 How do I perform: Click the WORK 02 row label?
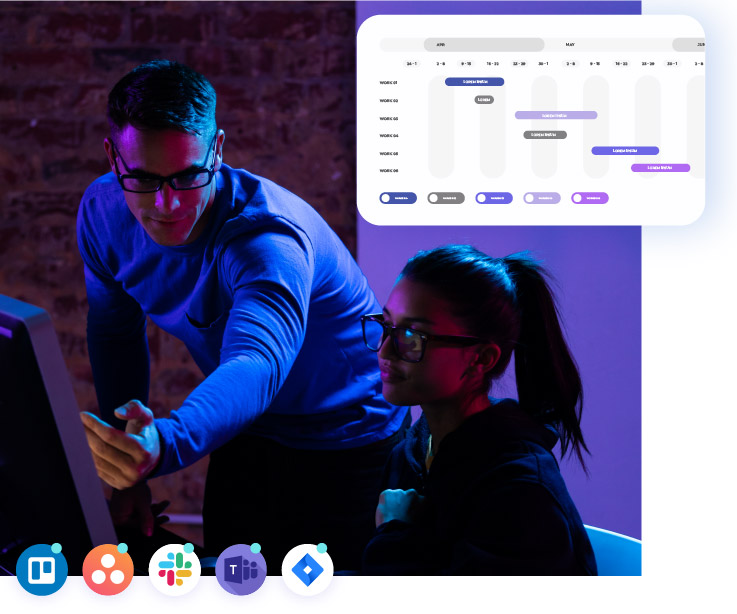pos(389,101)
